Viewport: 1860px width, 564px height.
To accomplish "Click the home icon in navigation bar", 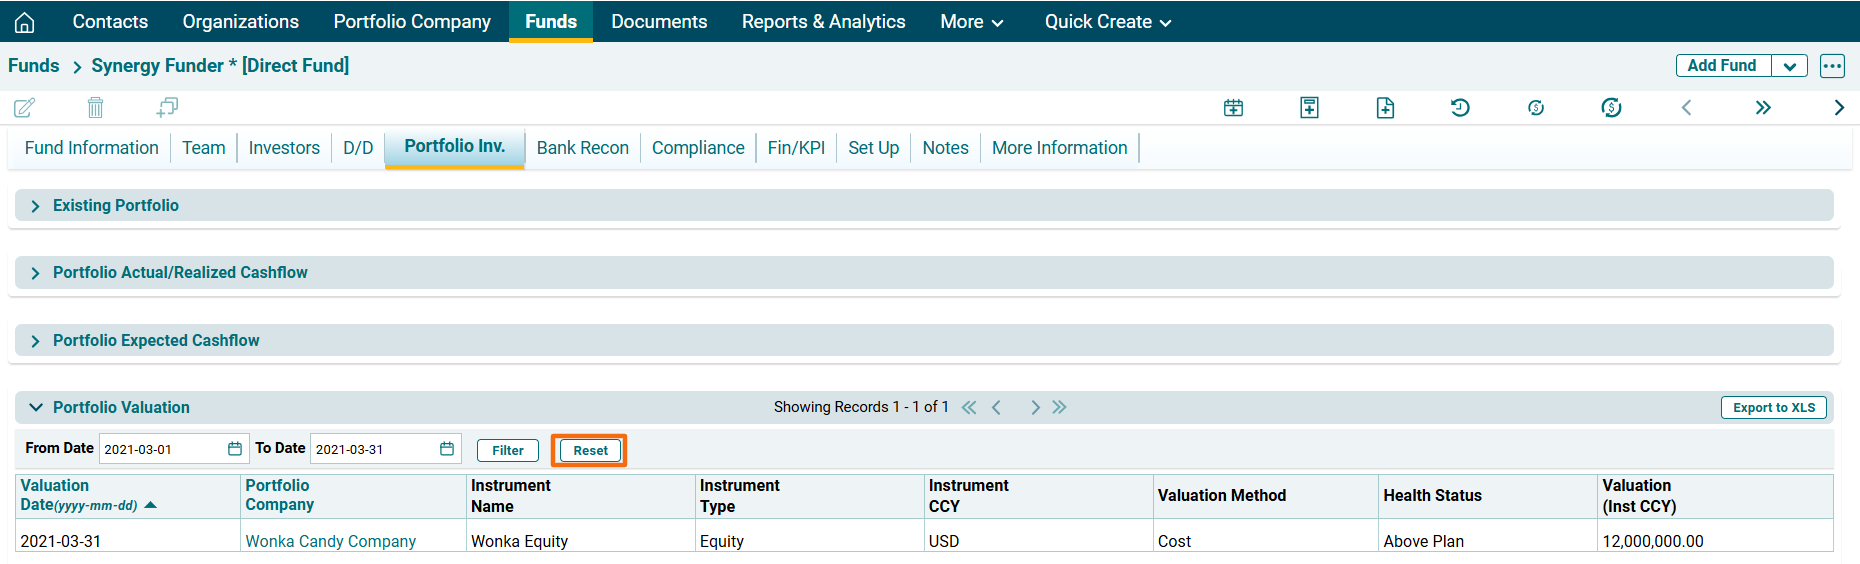I will [25, 22].
